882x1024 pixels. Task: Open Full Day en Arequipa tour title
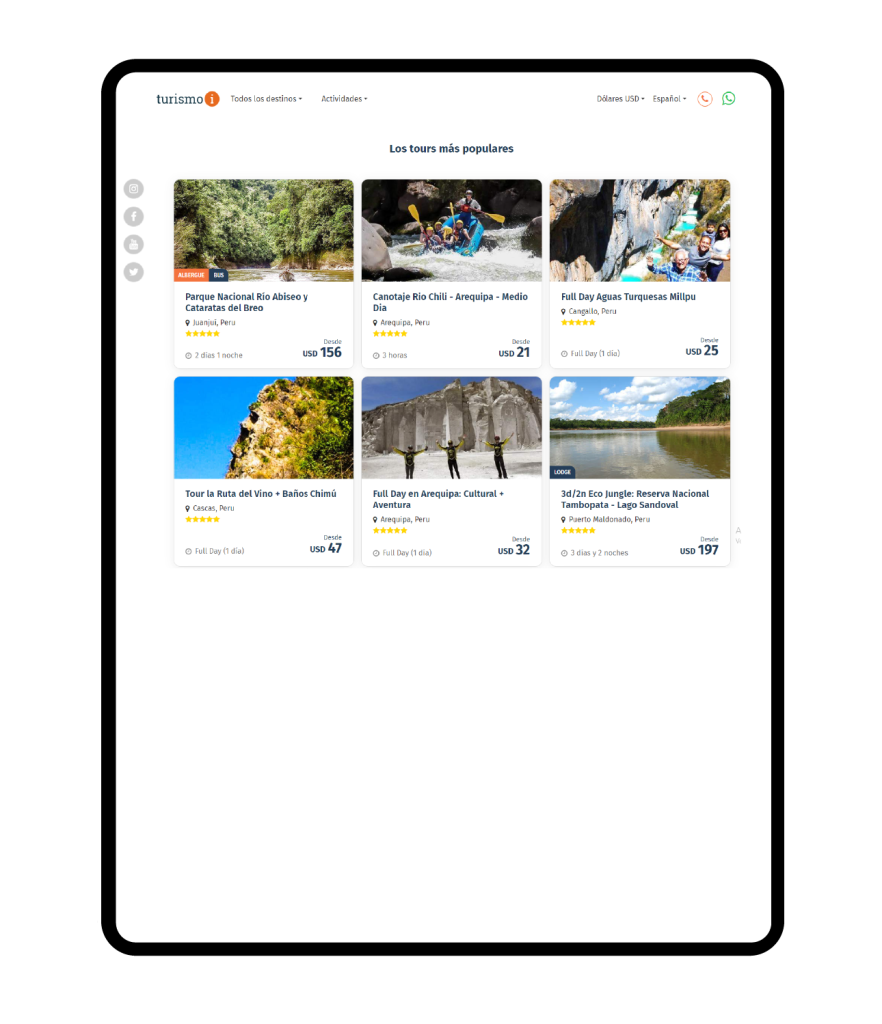[x=438, y=499]
